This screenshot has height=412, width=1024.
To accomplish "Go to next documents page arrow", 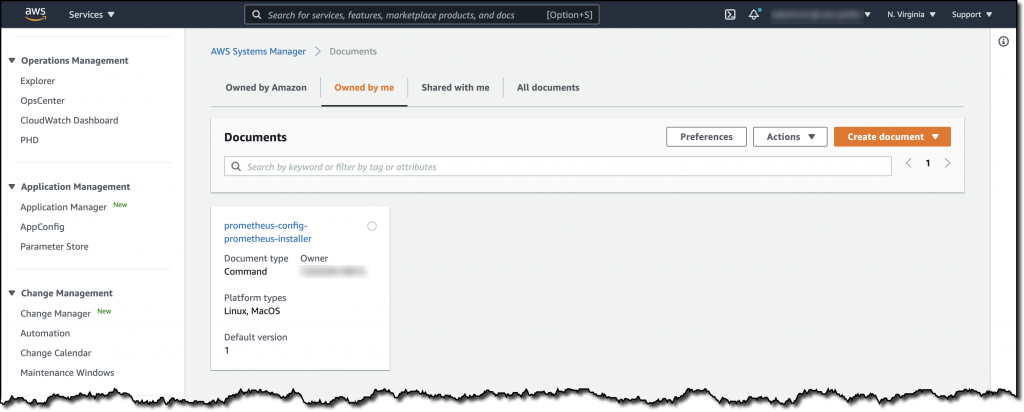I will tap(948, 163).
